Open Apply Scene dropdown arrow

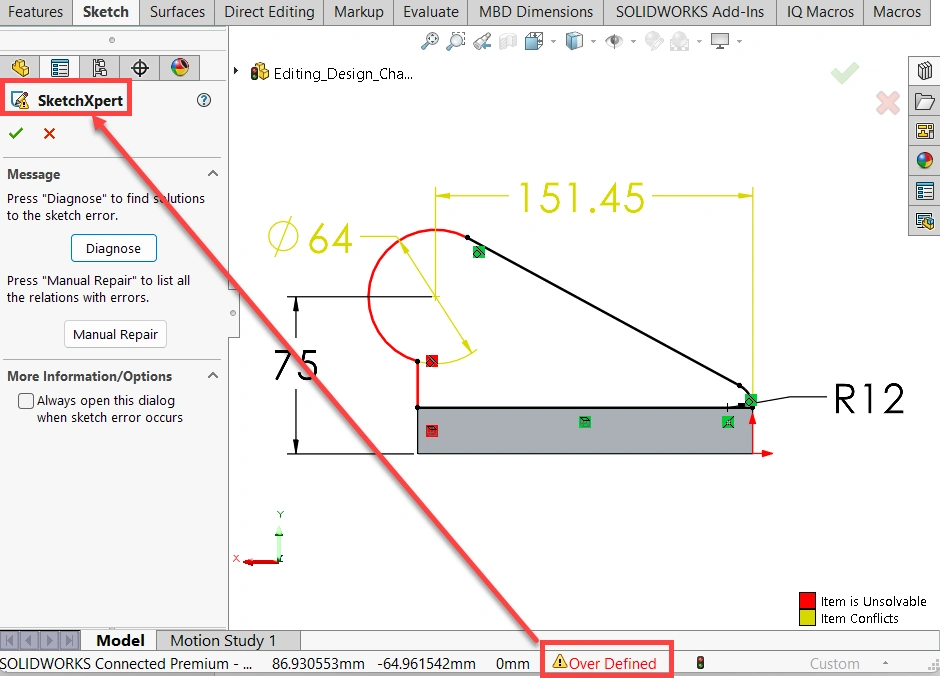[x=699, y=41]
